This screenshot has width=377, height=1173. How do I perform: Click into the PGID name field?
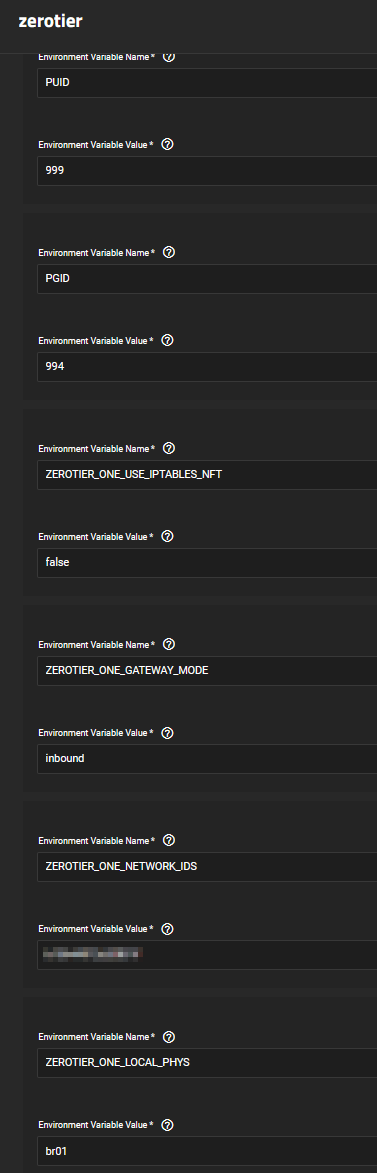click(x=207, y=279)
